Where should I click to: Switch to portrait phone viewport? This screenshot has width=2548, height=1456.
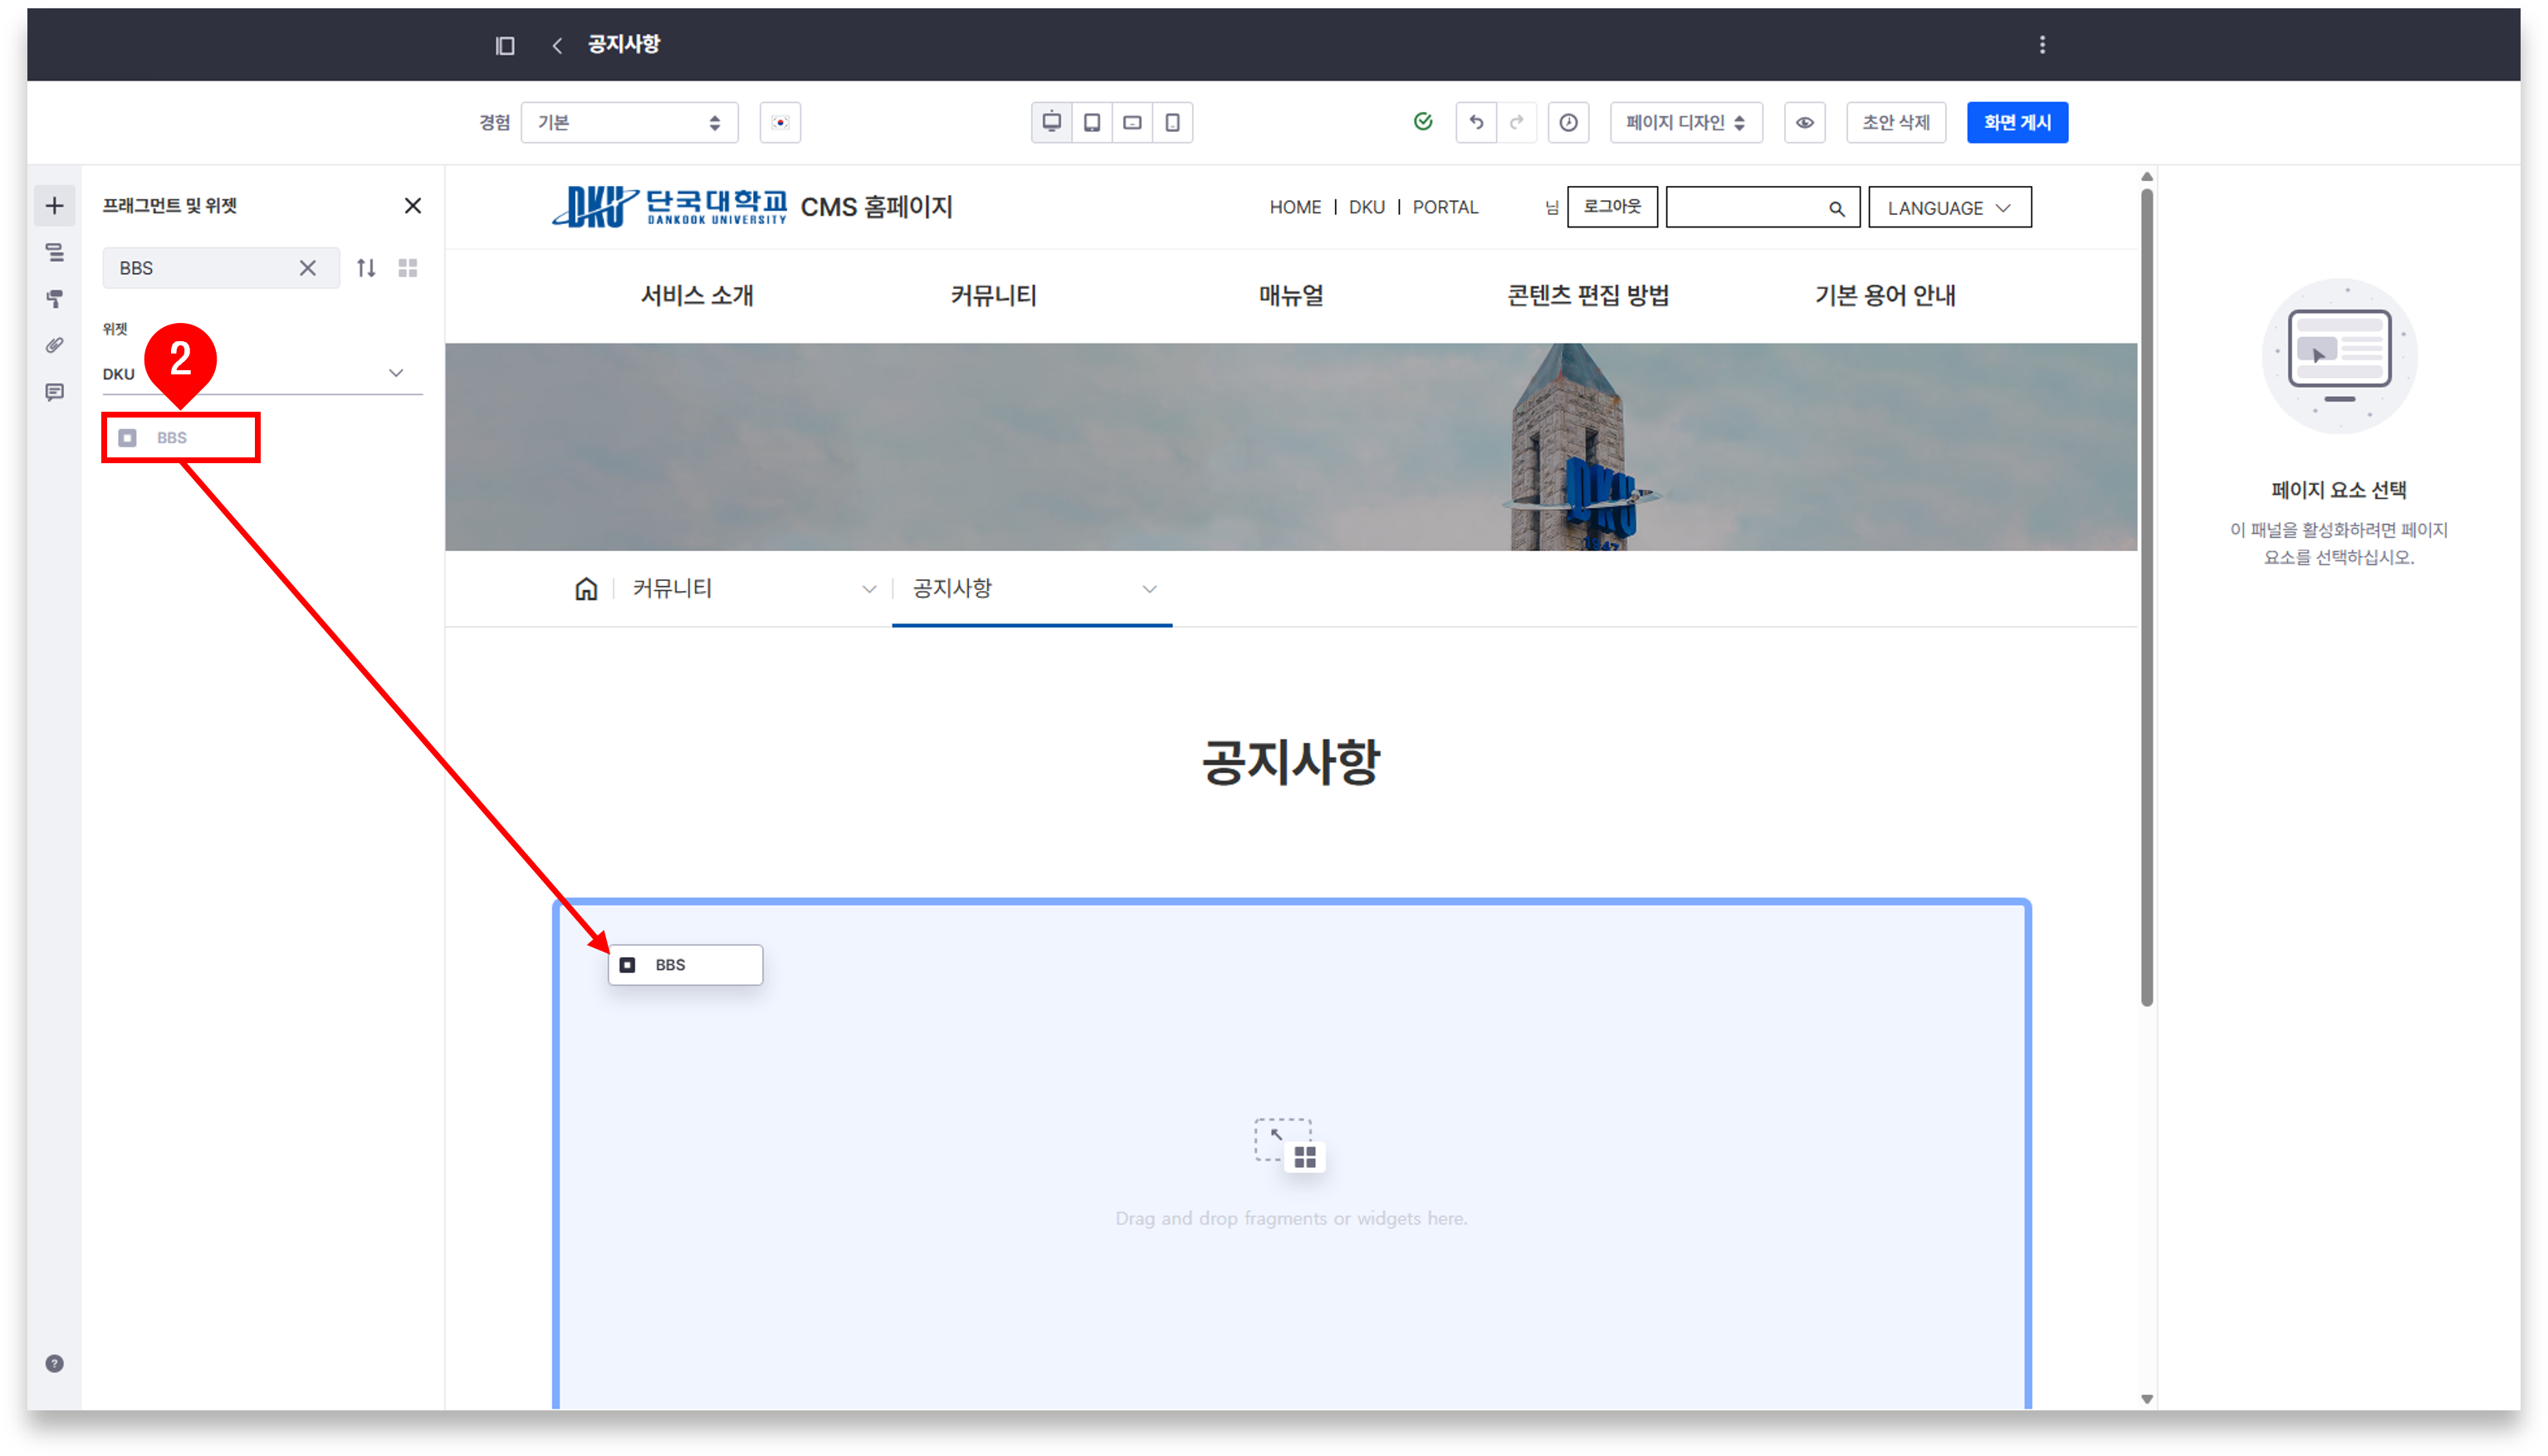[1172, 122]
